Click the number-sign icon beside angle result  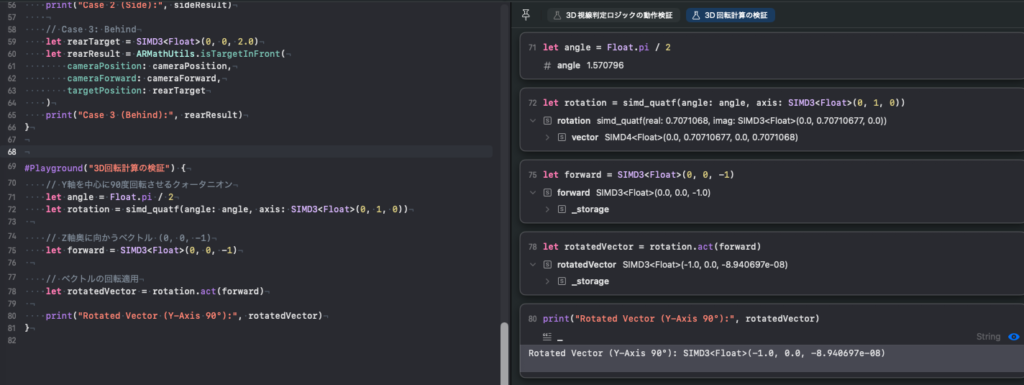tap(547, 67)
